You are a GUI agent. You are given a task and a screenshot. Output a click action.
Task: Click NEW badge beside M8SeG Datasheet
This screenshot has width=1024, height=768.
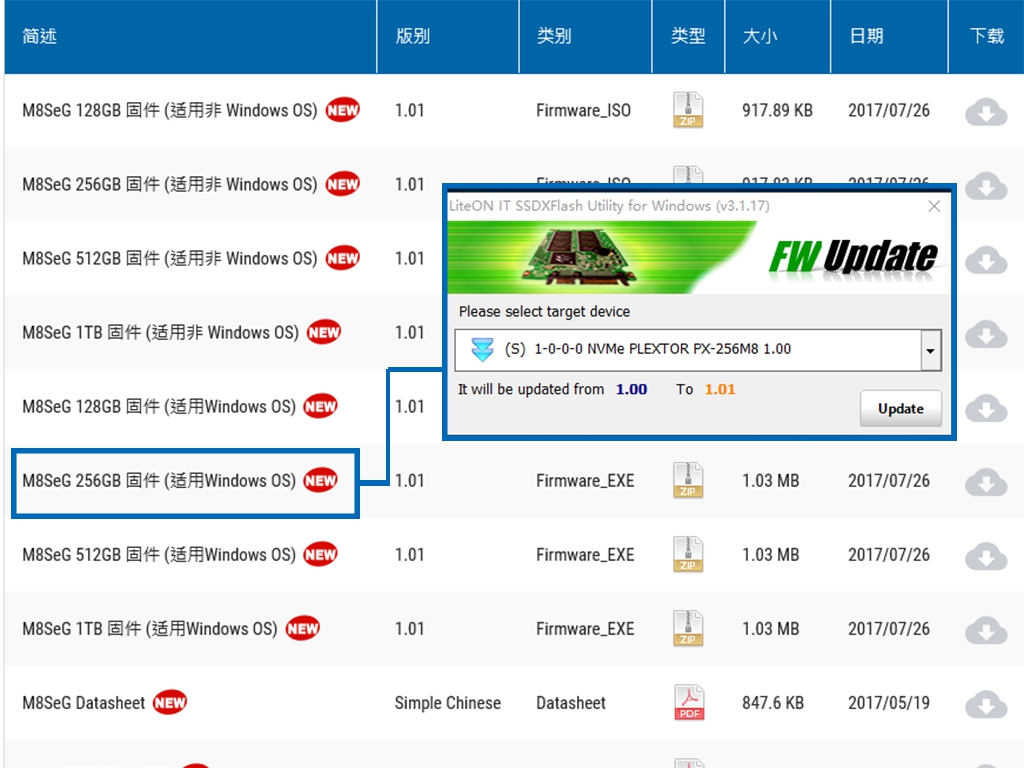coord(170,702)
